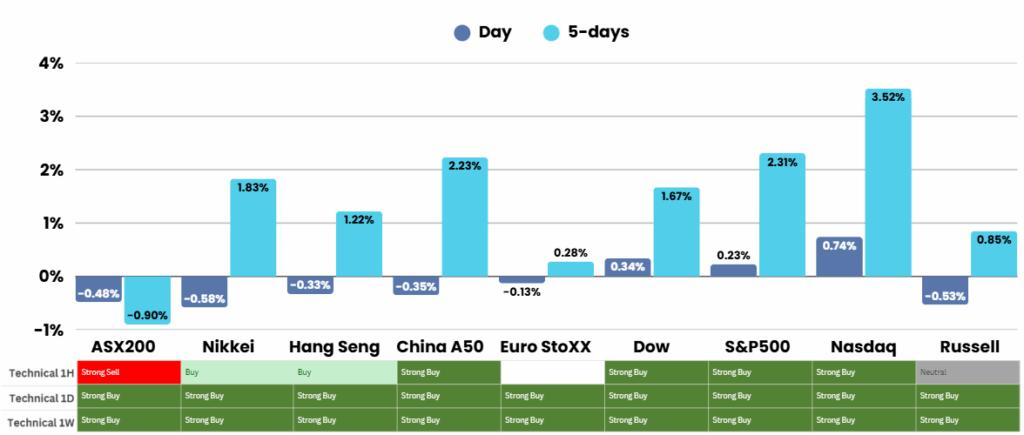Select the ASX200 -0.90% five-day bar
This screenshot has height=435, width=1024.
pyautogui.click(x=146, y=300)
